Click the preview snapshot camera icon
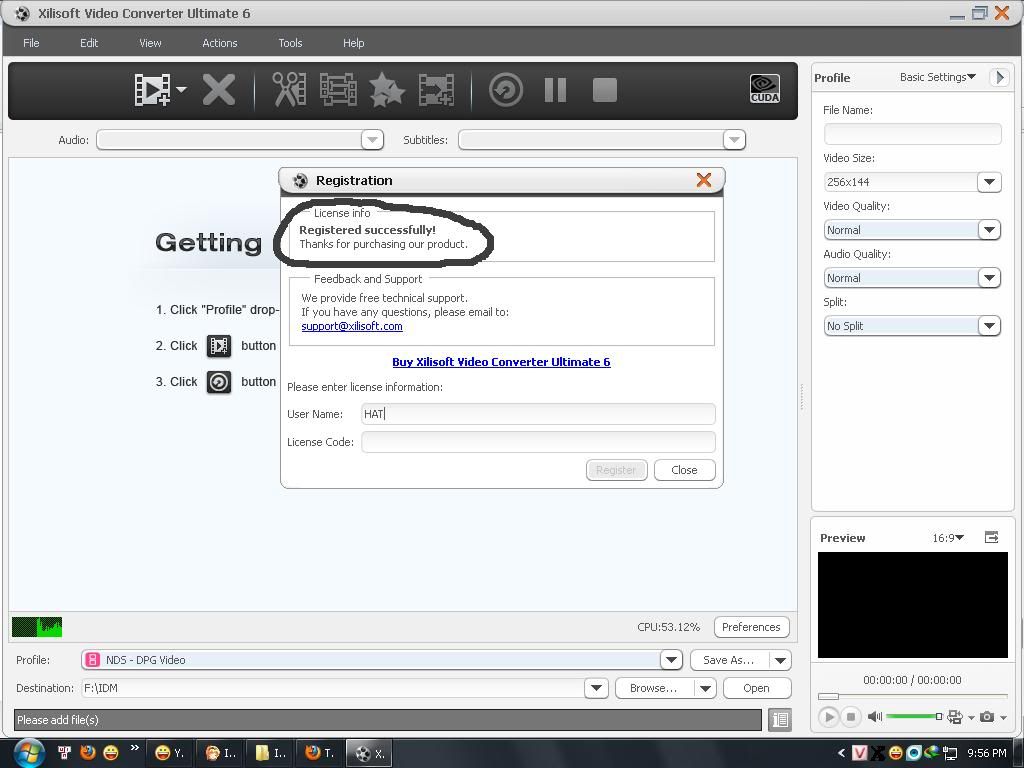Viewport: 1024px width, 768px height. tap(987, 717)
